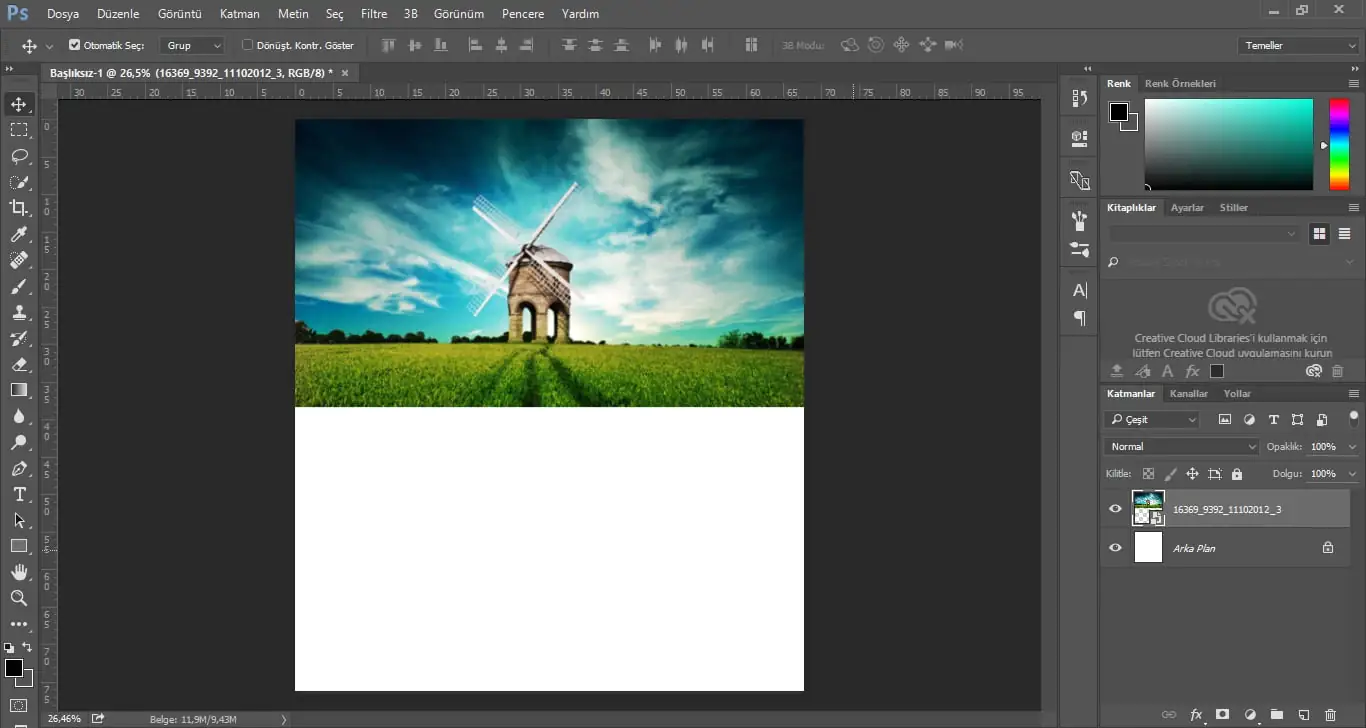Uncheck the Otomatik Seç checkbox

(x=75, y=45)
